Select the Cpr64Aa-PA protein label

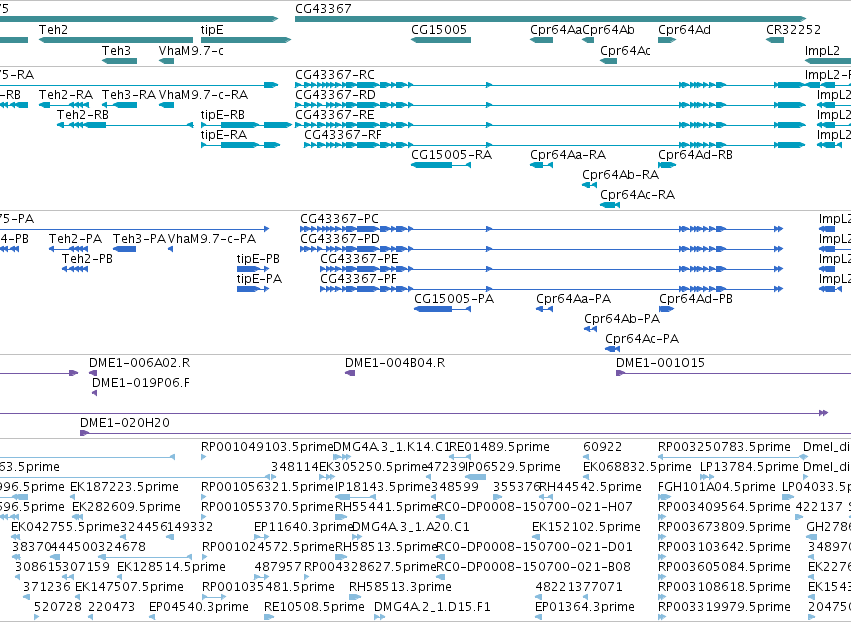[574, 299]
